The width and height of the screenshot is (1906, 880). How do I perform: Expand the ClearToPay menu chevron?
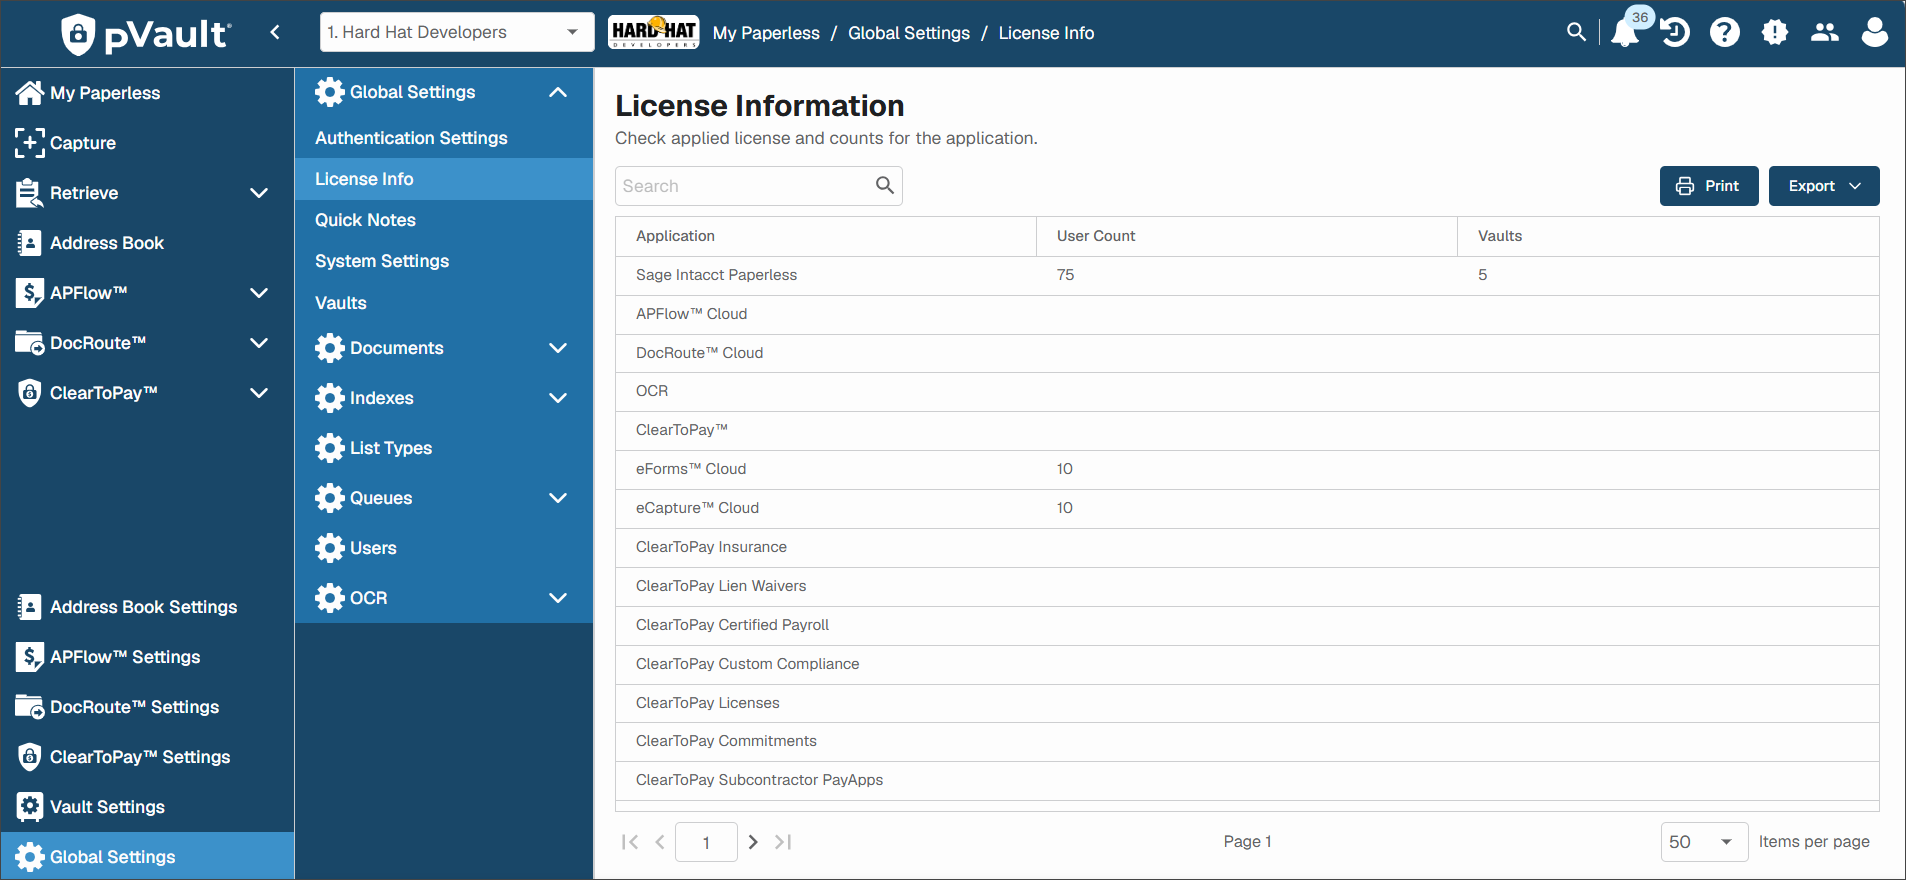pyautogui.click(x=259, y=393)
